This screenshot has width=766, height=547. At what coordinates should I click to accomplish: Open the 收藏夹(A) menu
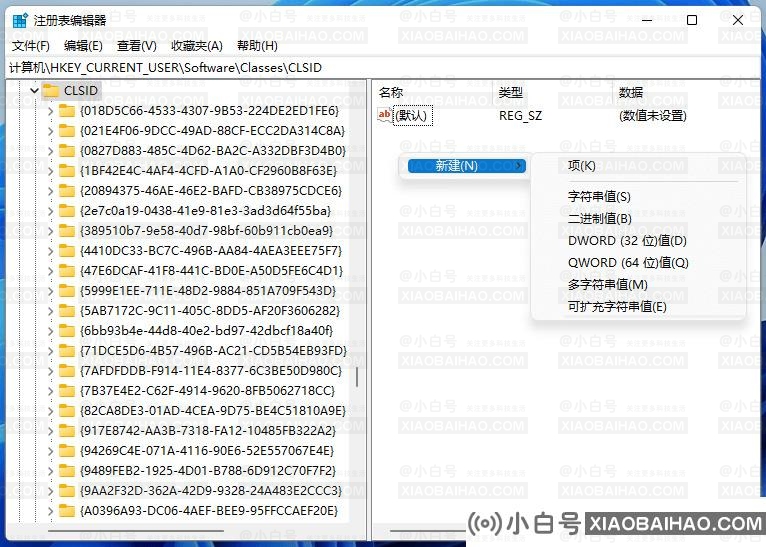[197, 46]
